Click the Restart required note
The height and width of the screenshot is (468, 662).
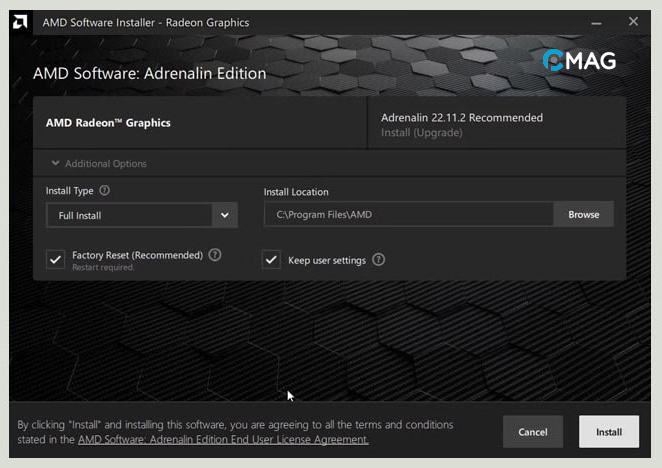(x=103, y=267)
